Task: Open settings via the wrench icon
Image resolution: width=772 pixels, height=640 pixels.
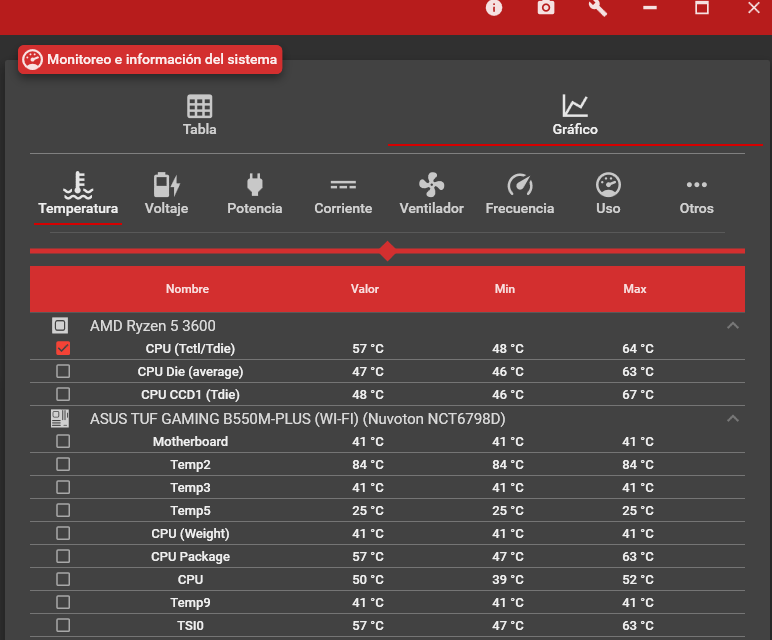Action: pyautogui.click(x=598, y=8)
